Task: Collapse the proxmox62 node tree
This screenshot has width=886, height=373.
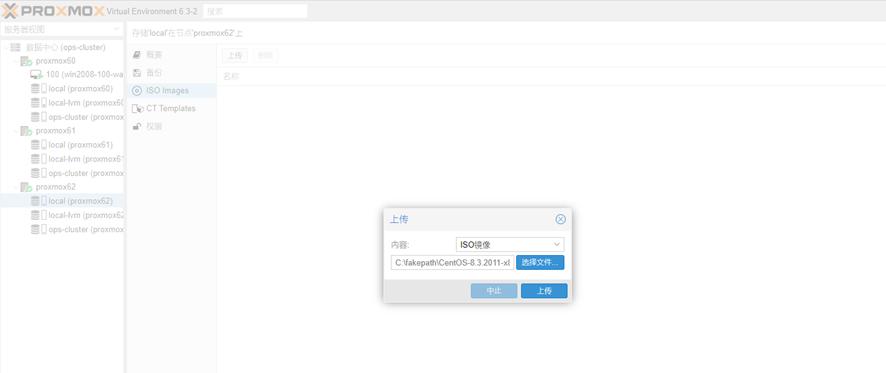Action: (15, 187)
